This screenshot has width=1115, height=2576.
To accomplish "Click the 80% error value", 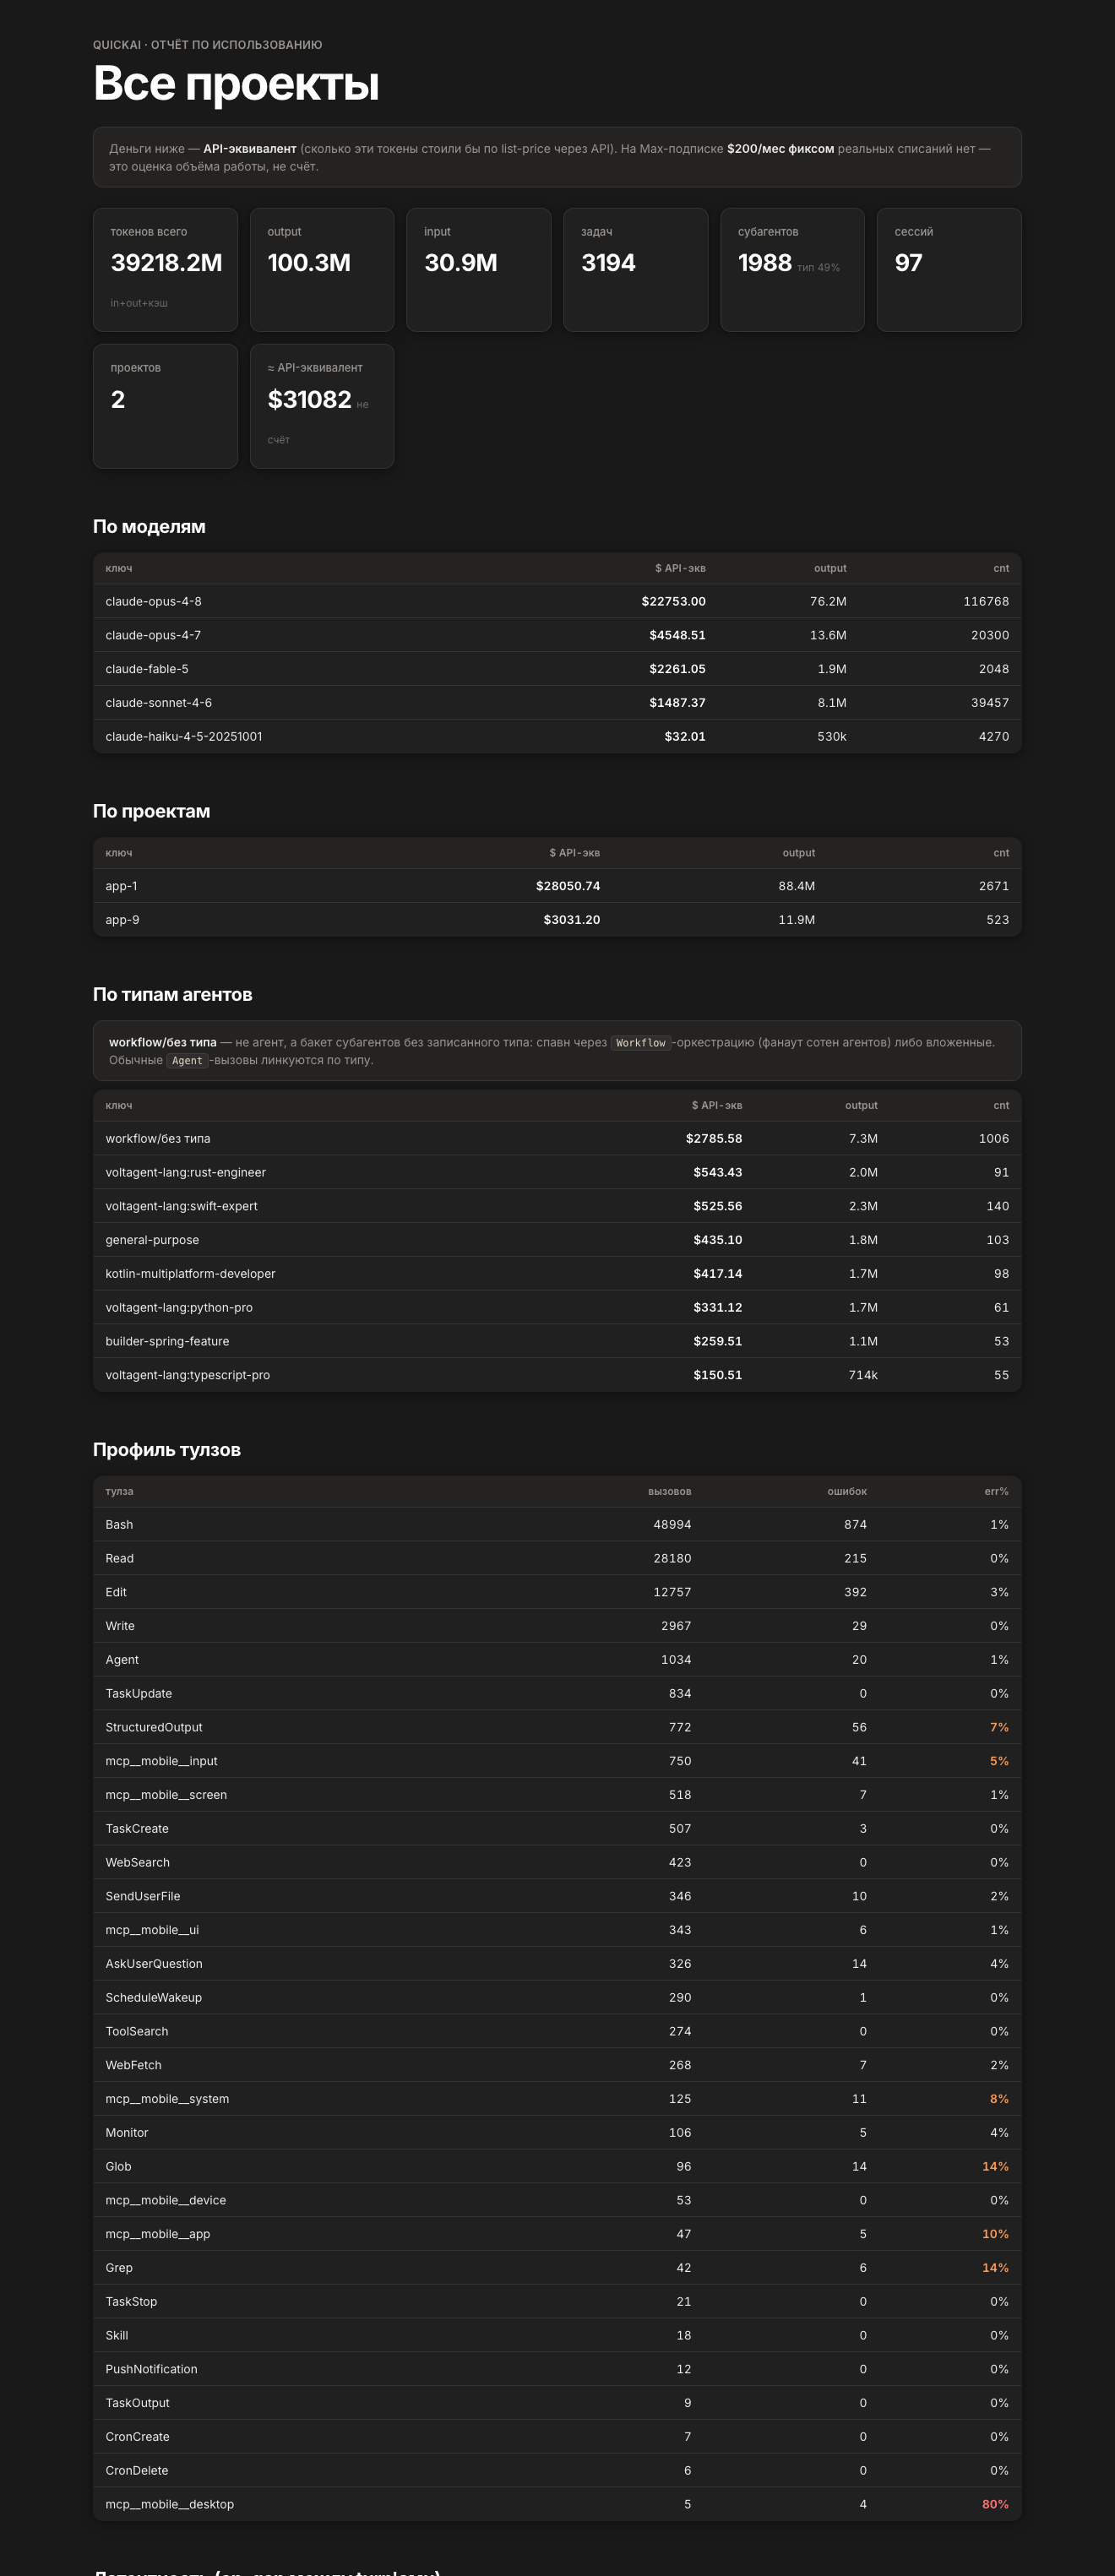I will point(995,2504).
